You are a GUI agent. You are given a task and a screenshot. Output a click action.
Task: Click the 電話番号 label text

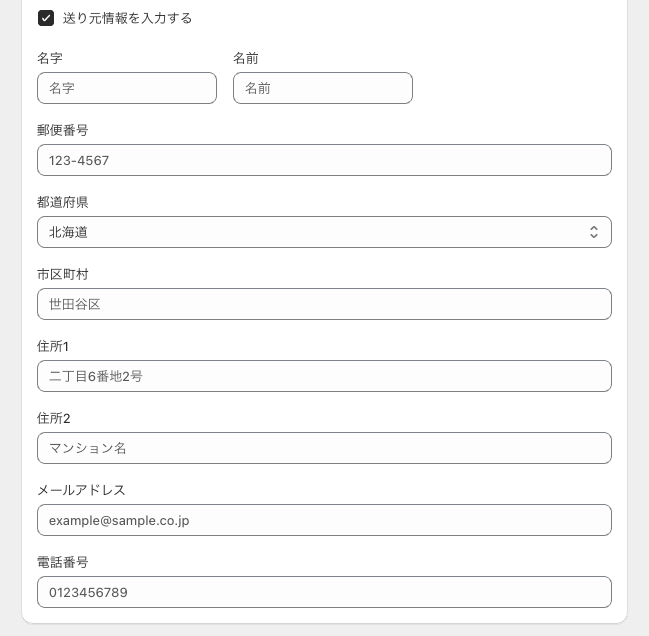63,562
